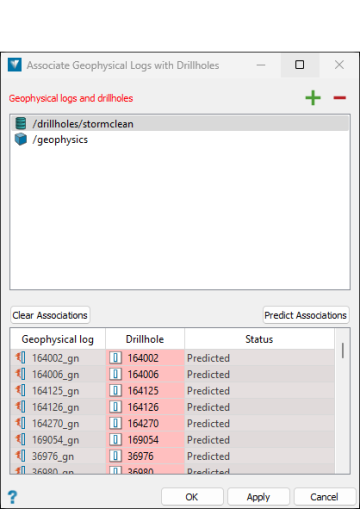Click Clear Associations button
Screen dimensions: 360x509
[50, 315]
